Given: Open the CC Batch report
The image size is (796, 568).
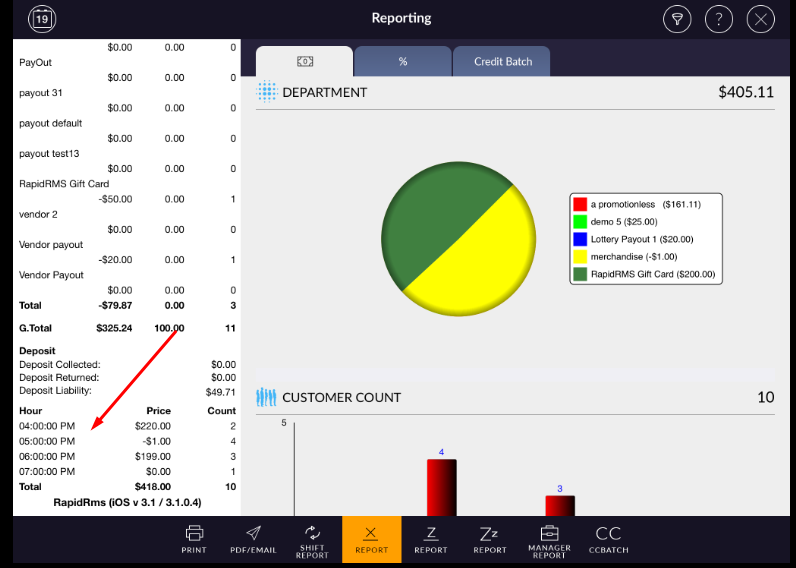Looking at the screenshot, I should point(608,539).
